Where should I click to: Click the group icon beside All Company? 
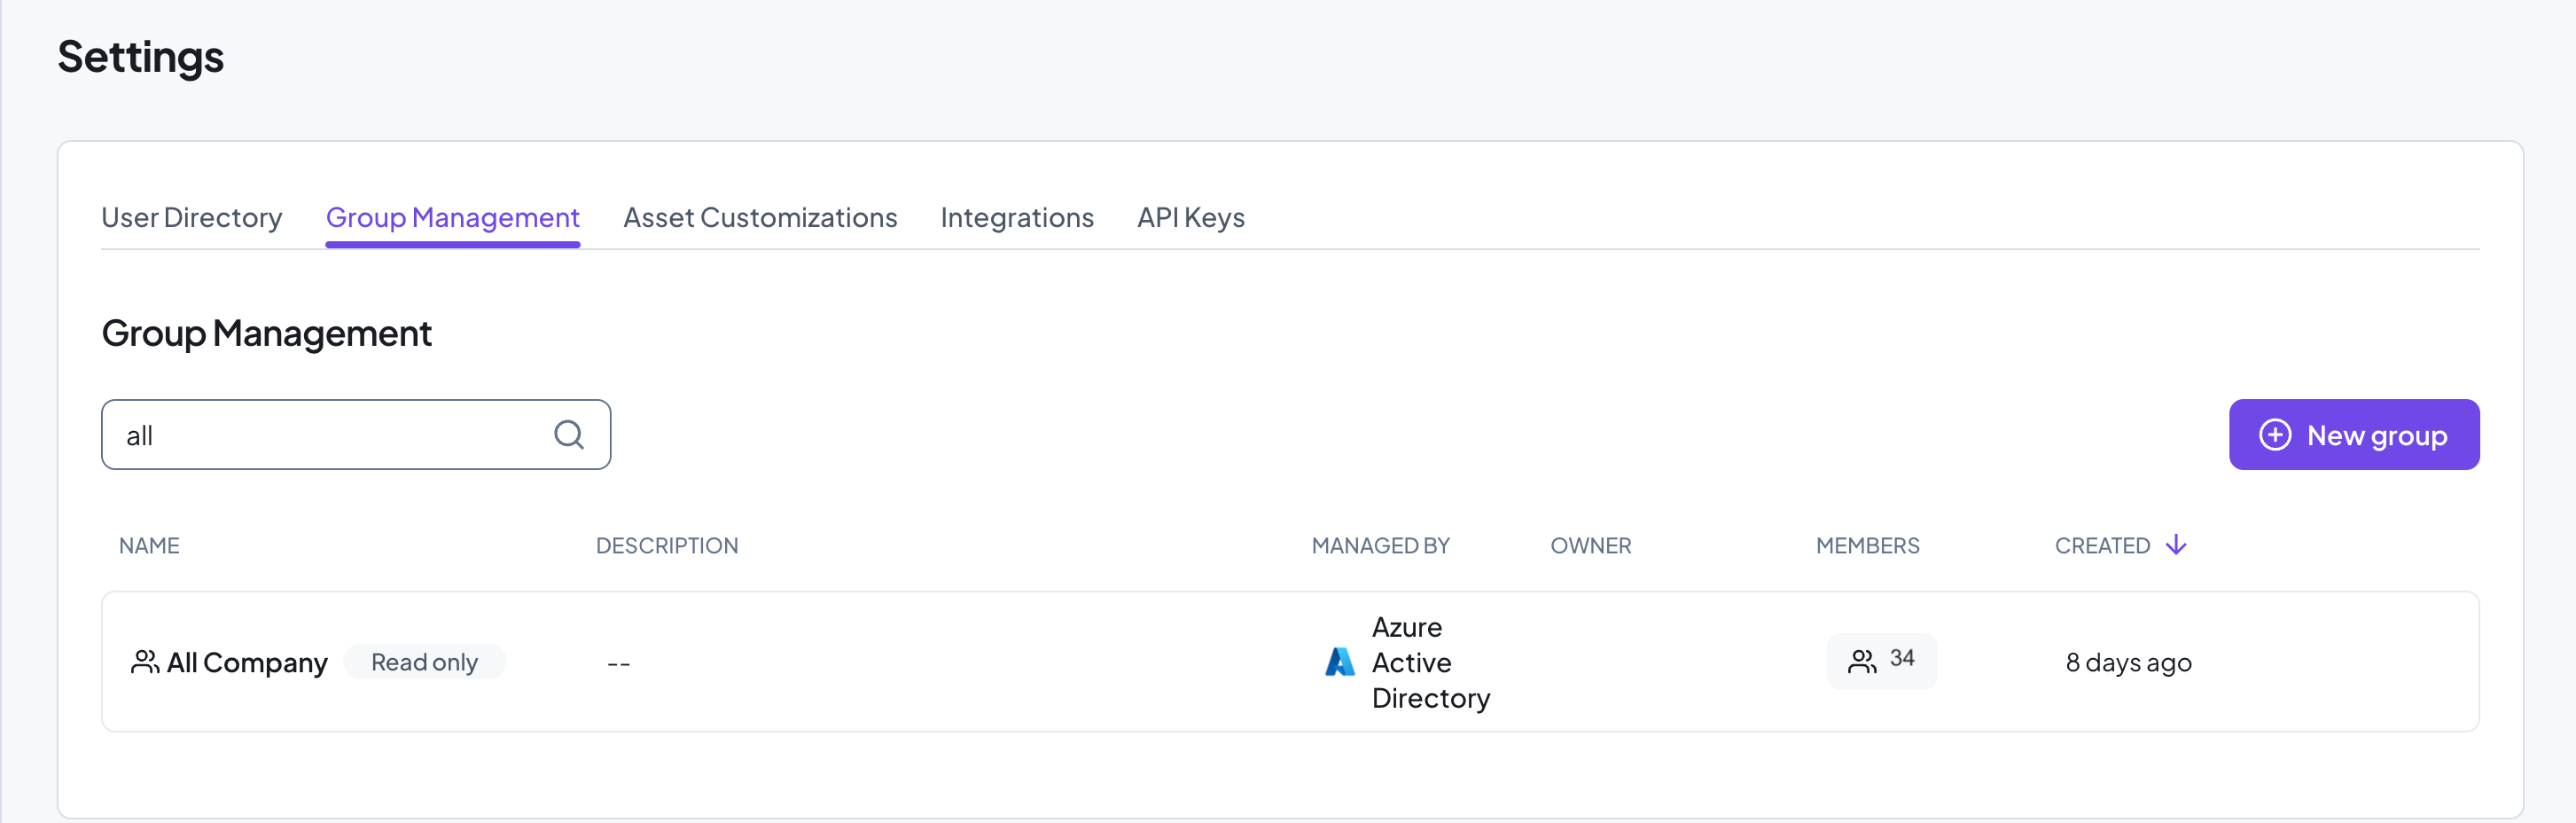(145, 662)
